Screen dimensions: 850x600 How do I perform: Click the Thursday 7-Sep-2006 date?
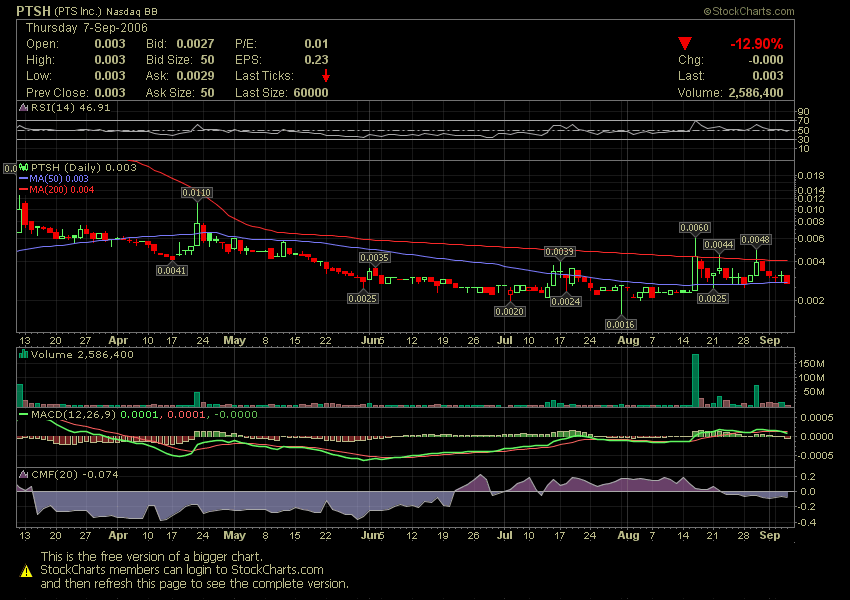click(87, 28)
